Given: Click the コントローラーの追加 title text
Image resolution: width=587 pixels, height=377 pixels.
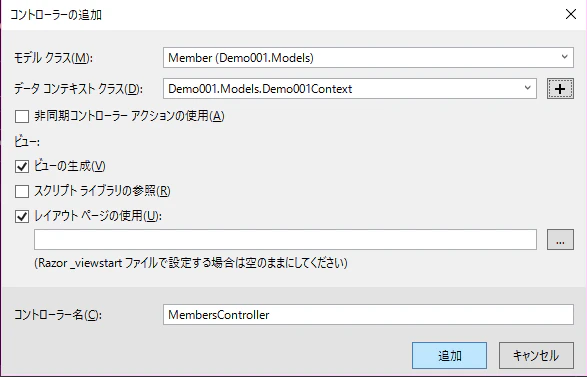Looking at the screenshot, I should [x=55, y=15].
